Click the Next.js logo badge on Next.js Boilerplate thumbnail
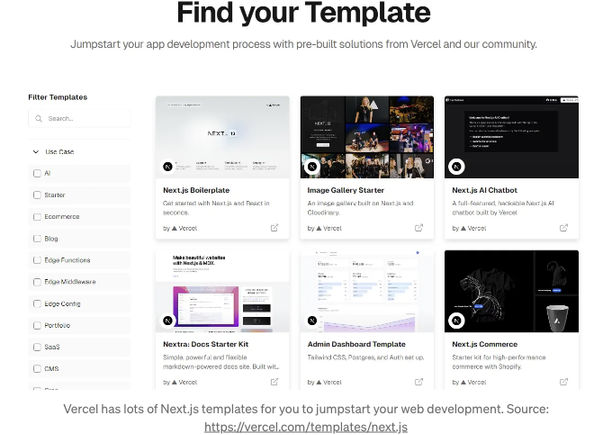The width and height of the screenshot is (612, 435). pyautogui.click(x=168, y=167)
